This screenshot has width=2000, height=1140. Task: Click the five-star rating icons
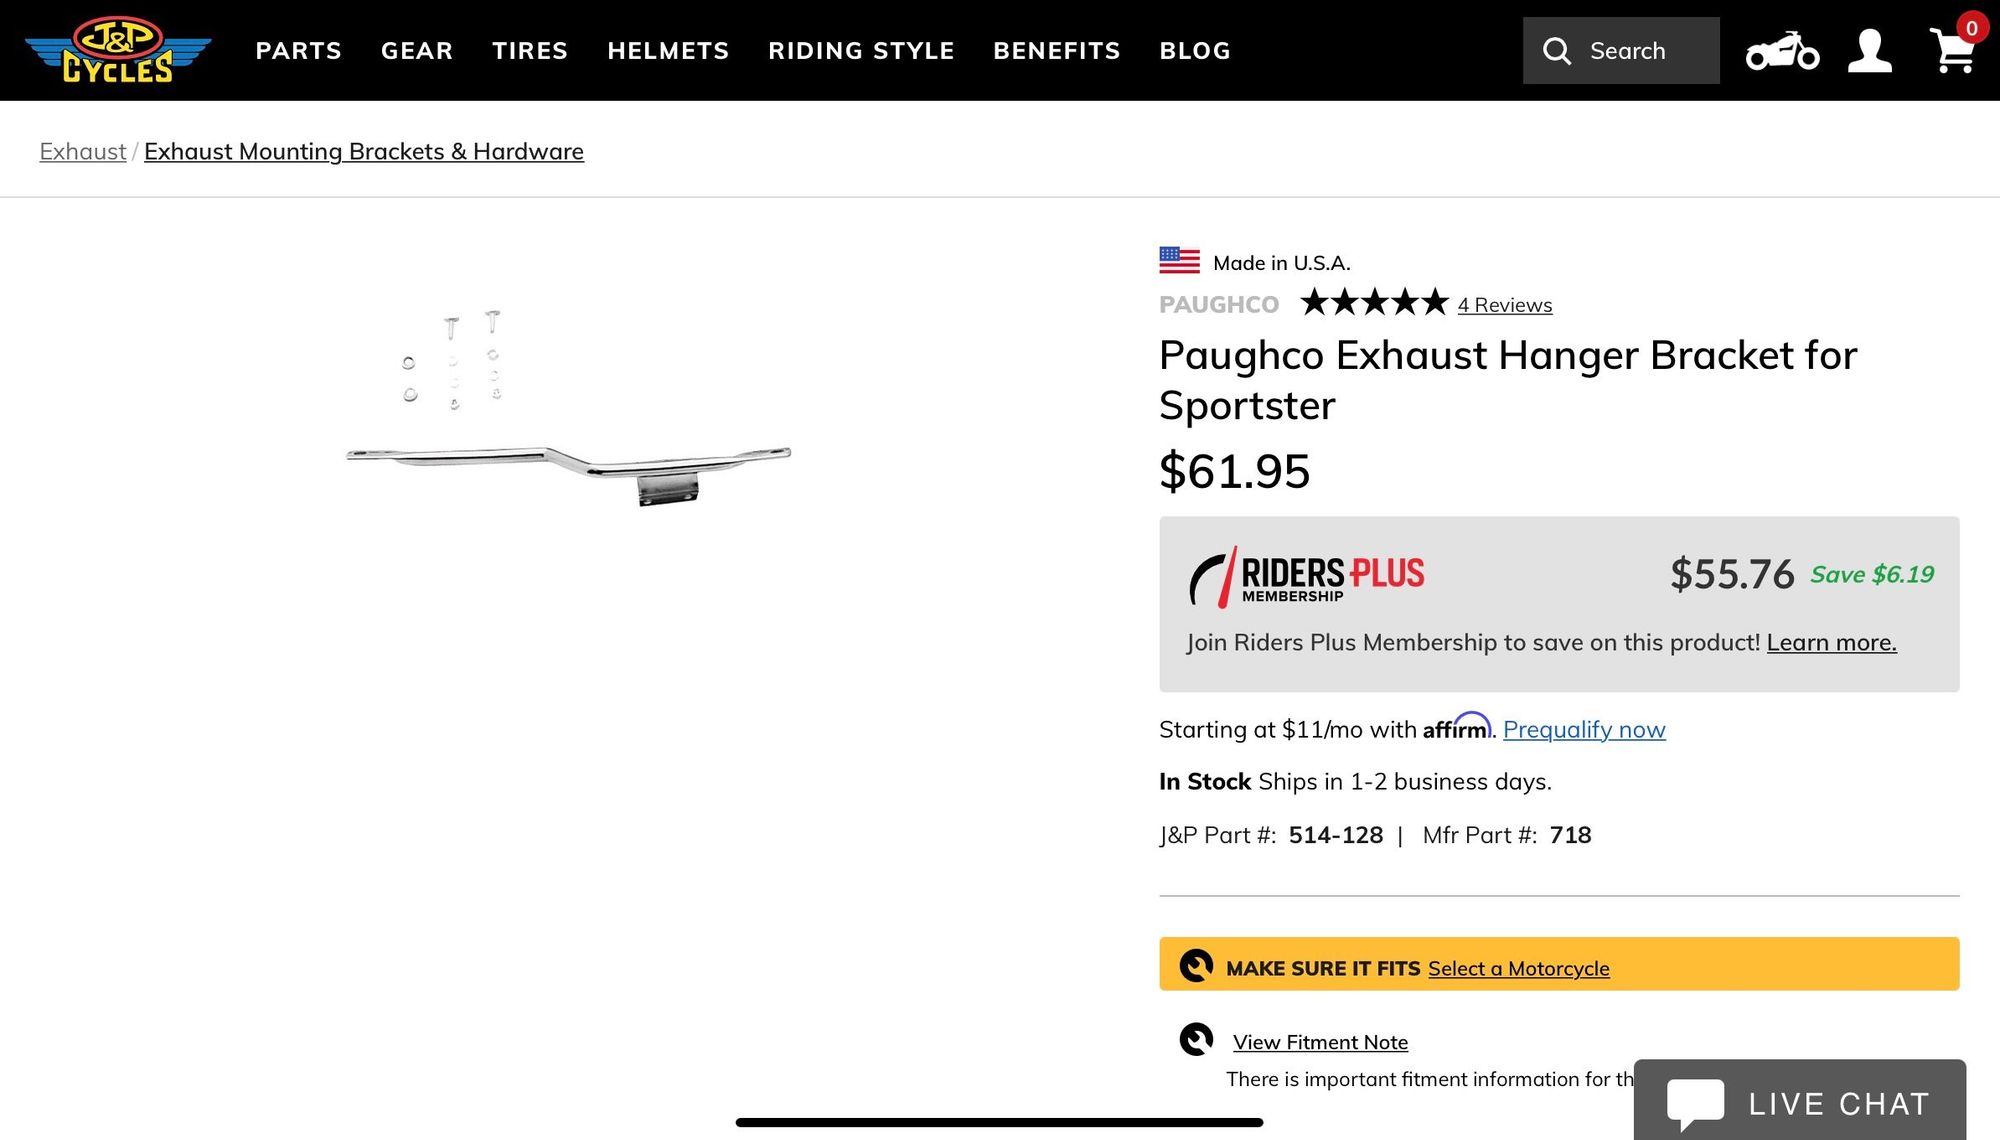tap(1373, 302)
